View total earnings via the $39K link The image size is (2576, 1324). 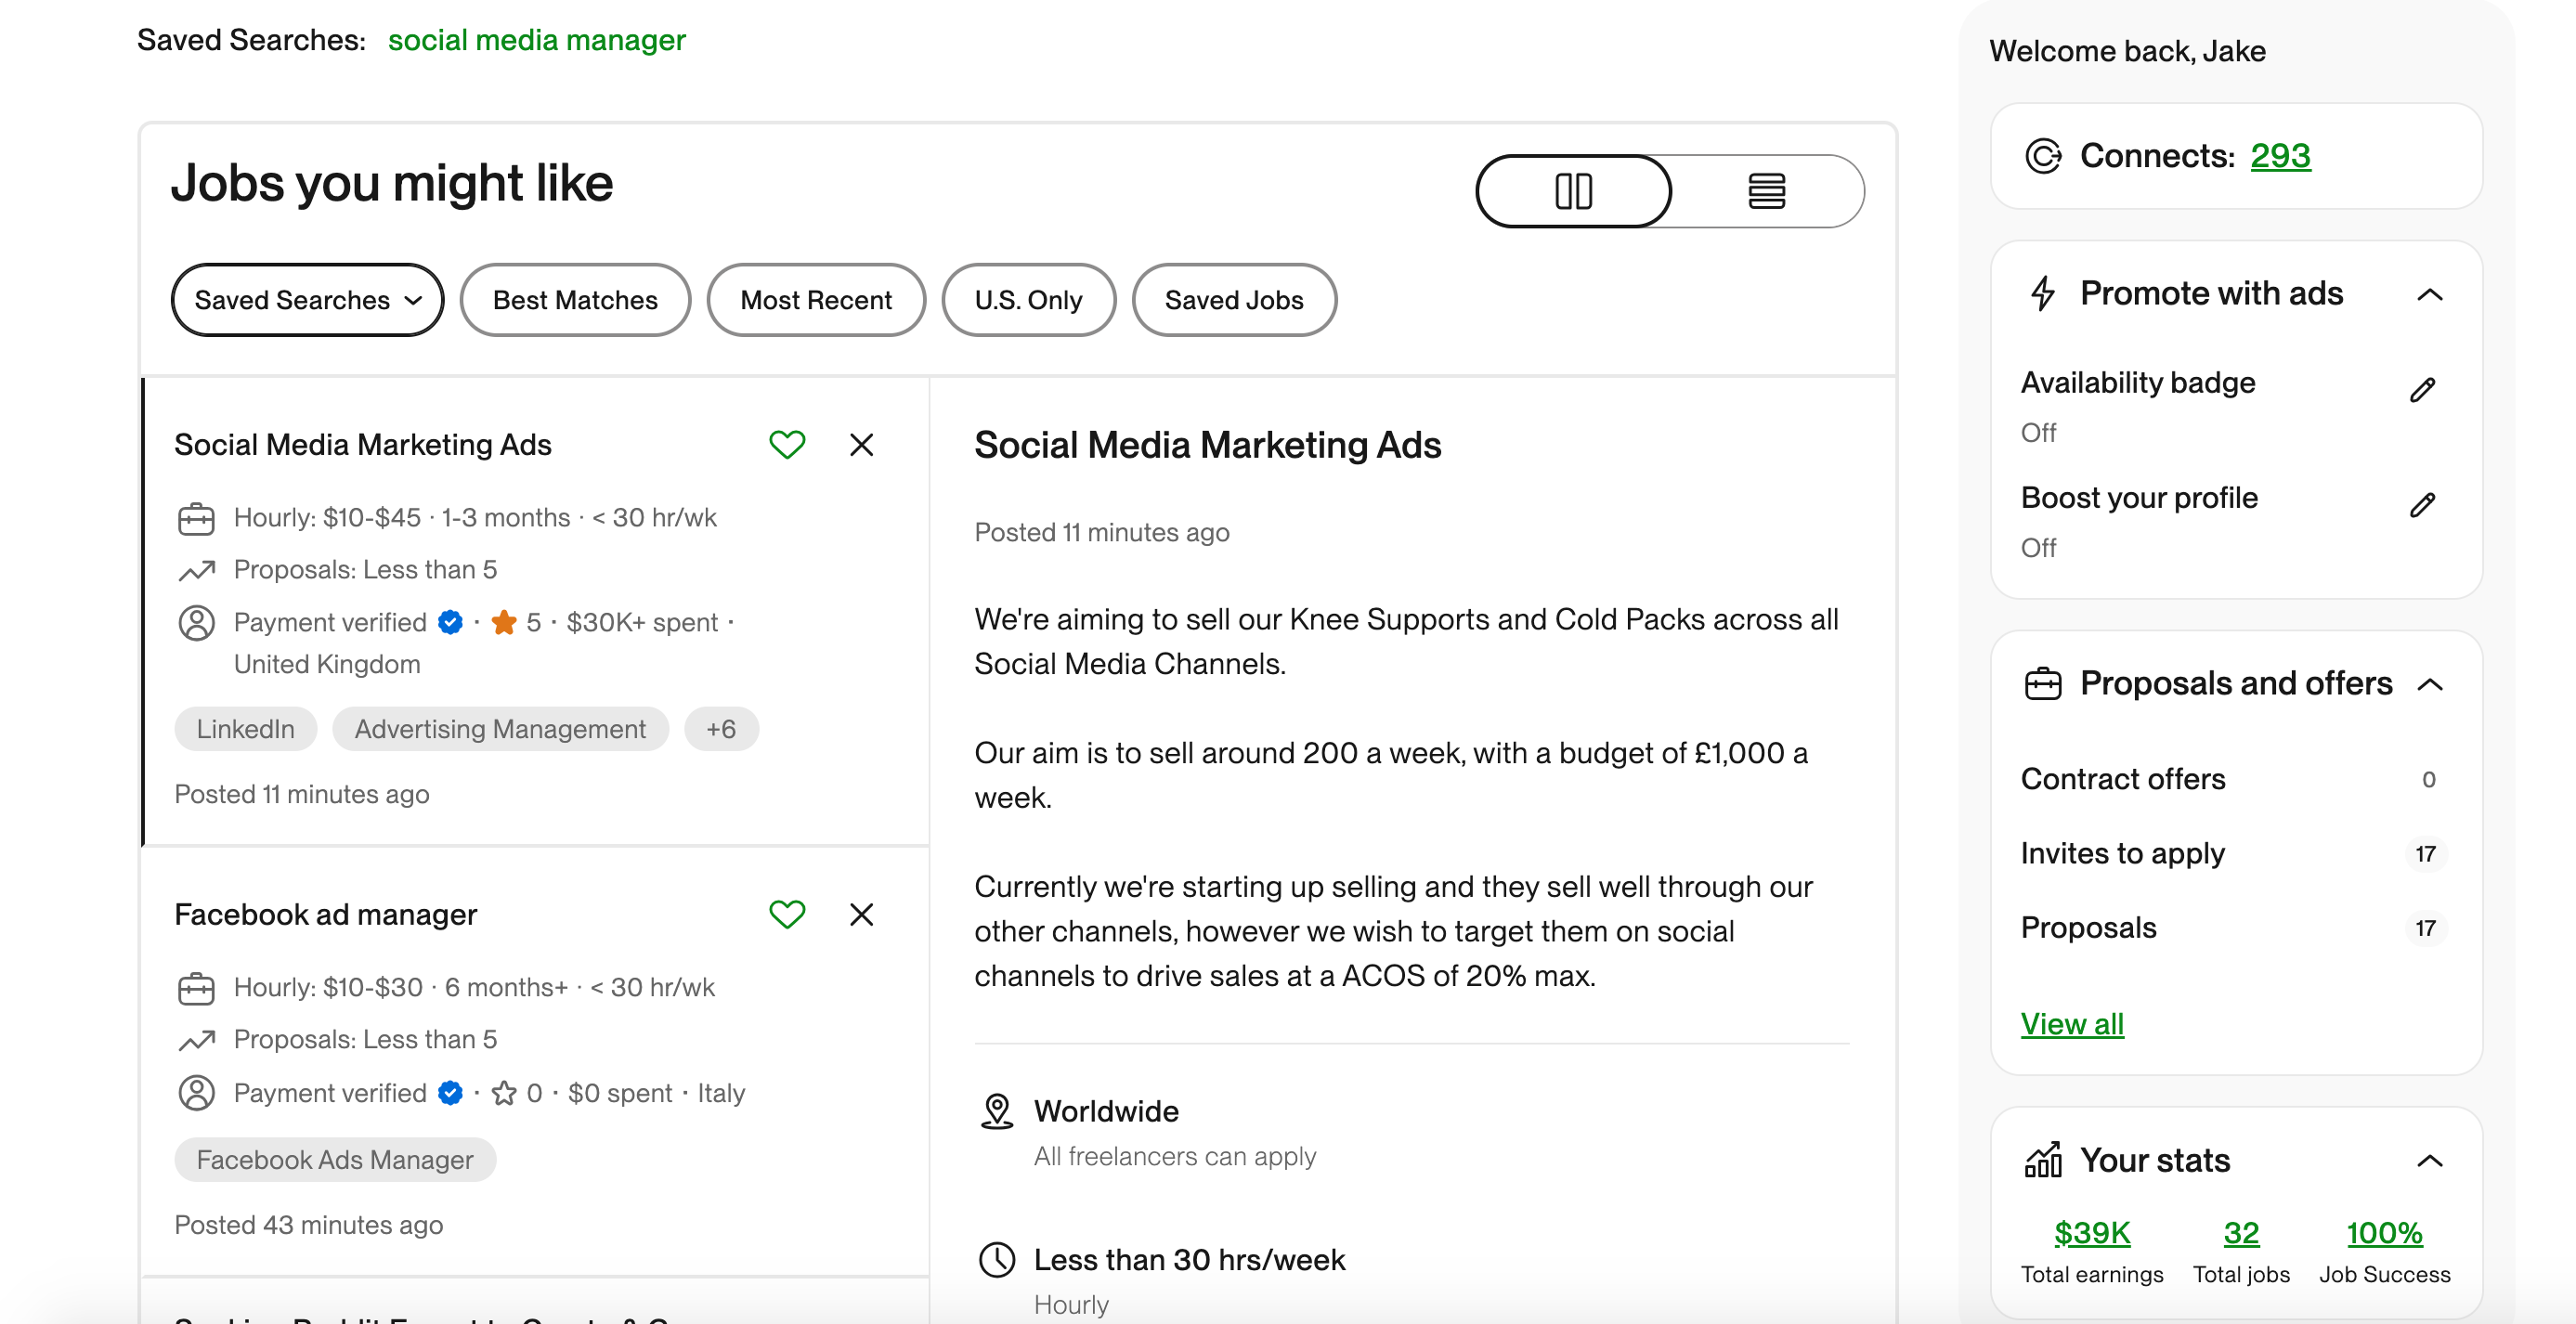click(x=2091, y=1232)
